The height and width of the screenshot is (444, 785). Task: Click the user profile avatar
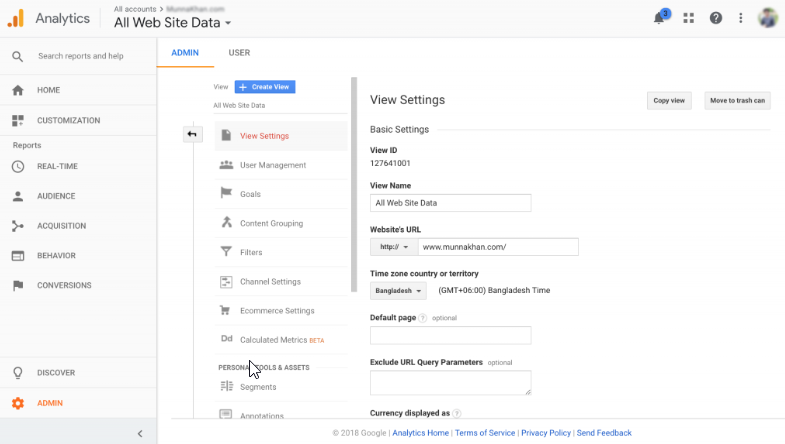point(768,18)
